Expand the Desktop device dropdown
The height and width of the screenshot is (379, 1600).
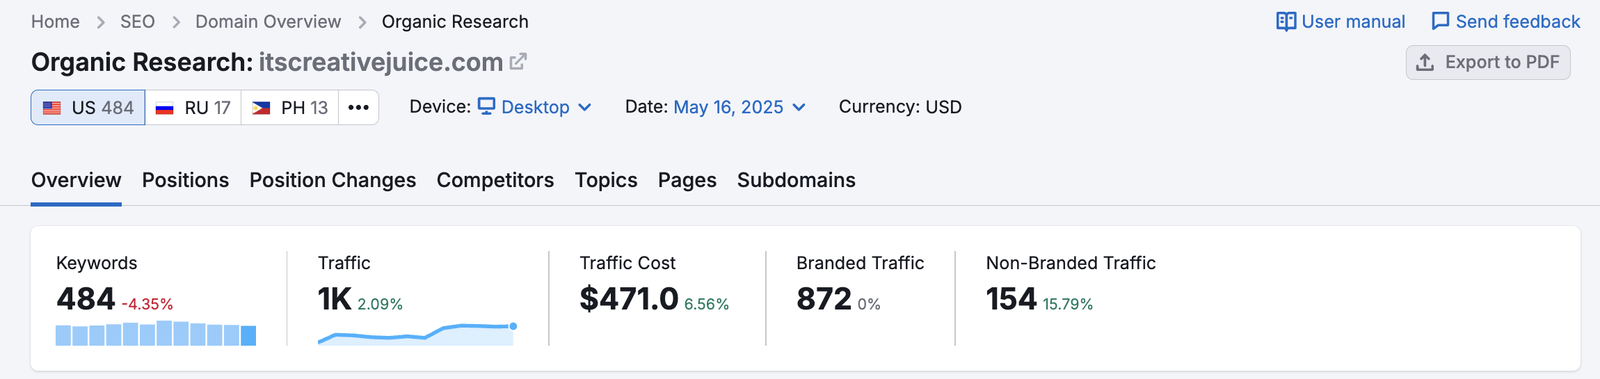535,107
